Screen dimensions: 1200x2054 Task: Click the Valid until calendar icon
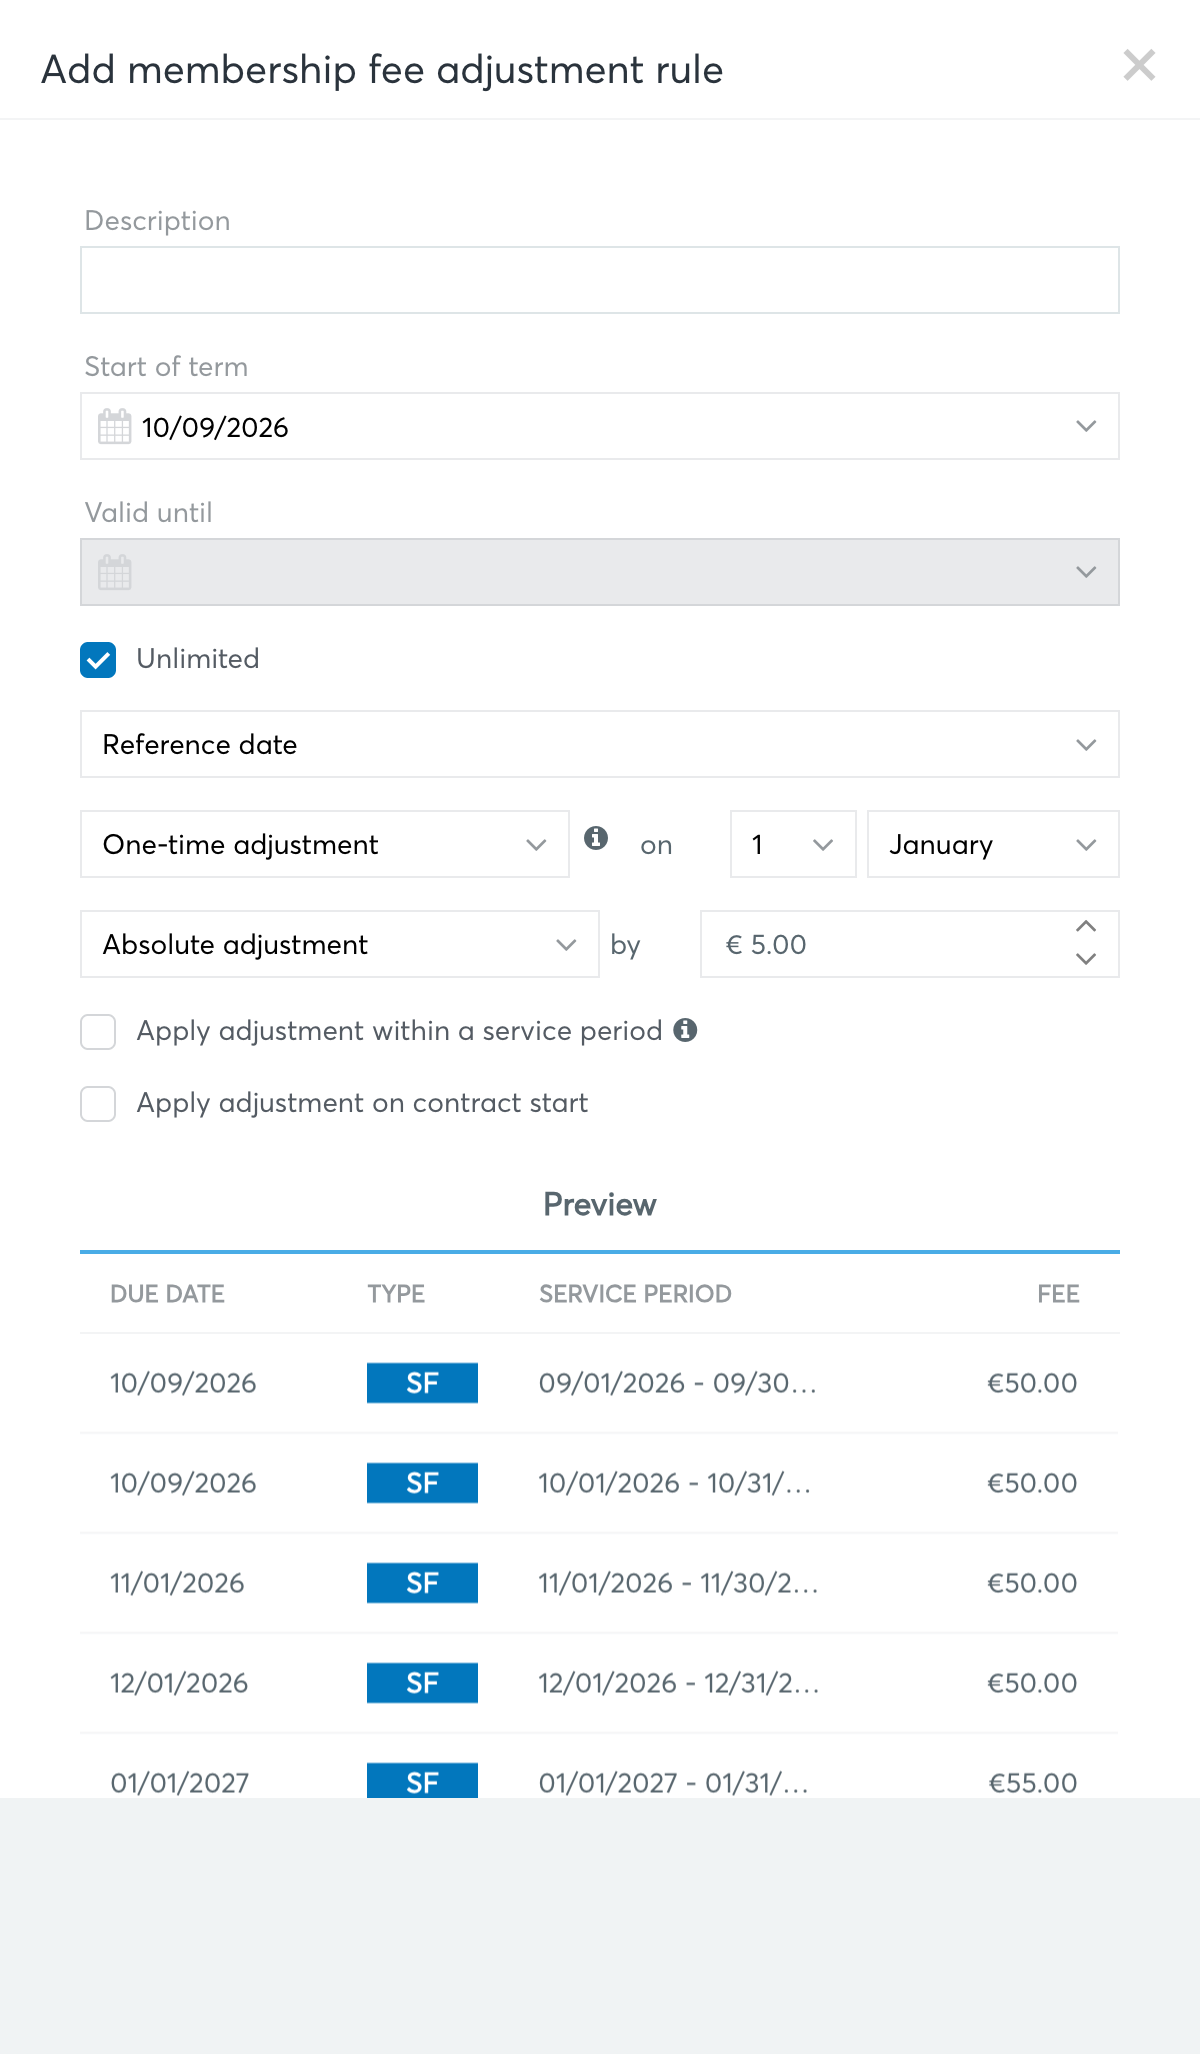pyautogui.click(x=114, y=573)
